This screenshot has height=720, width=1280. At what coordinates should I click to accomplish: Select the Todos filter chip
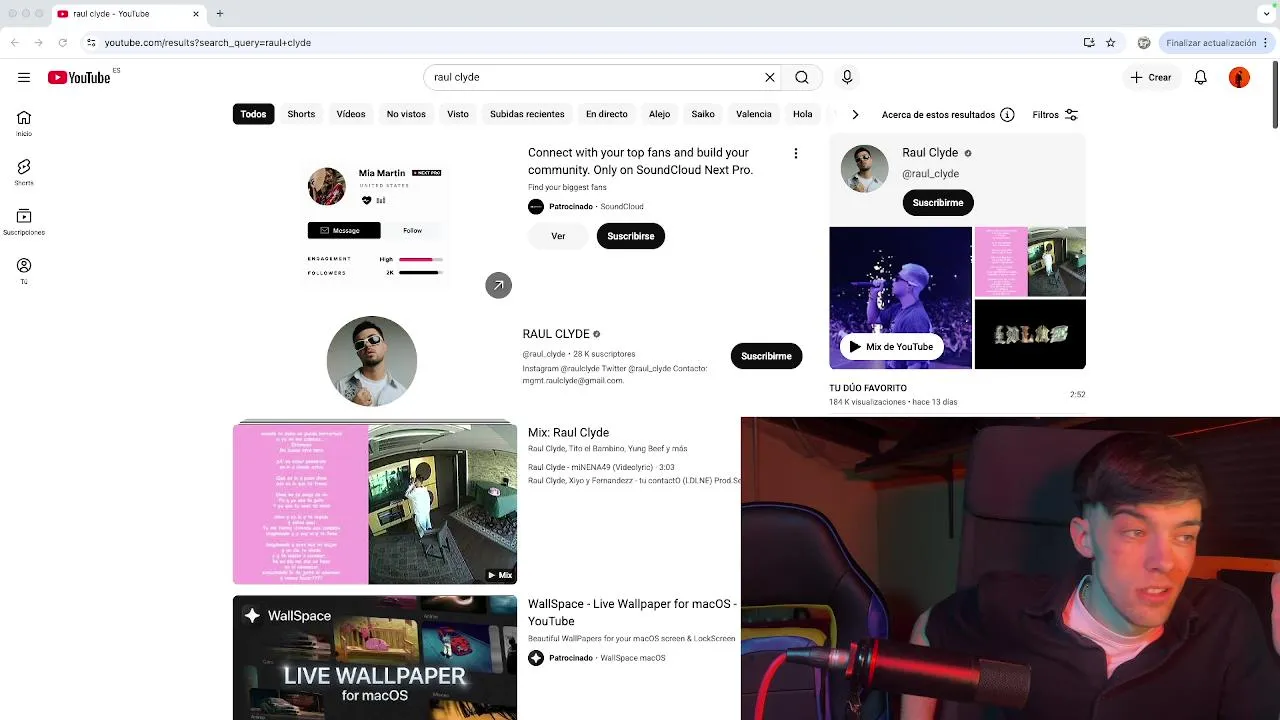[253, 114]
